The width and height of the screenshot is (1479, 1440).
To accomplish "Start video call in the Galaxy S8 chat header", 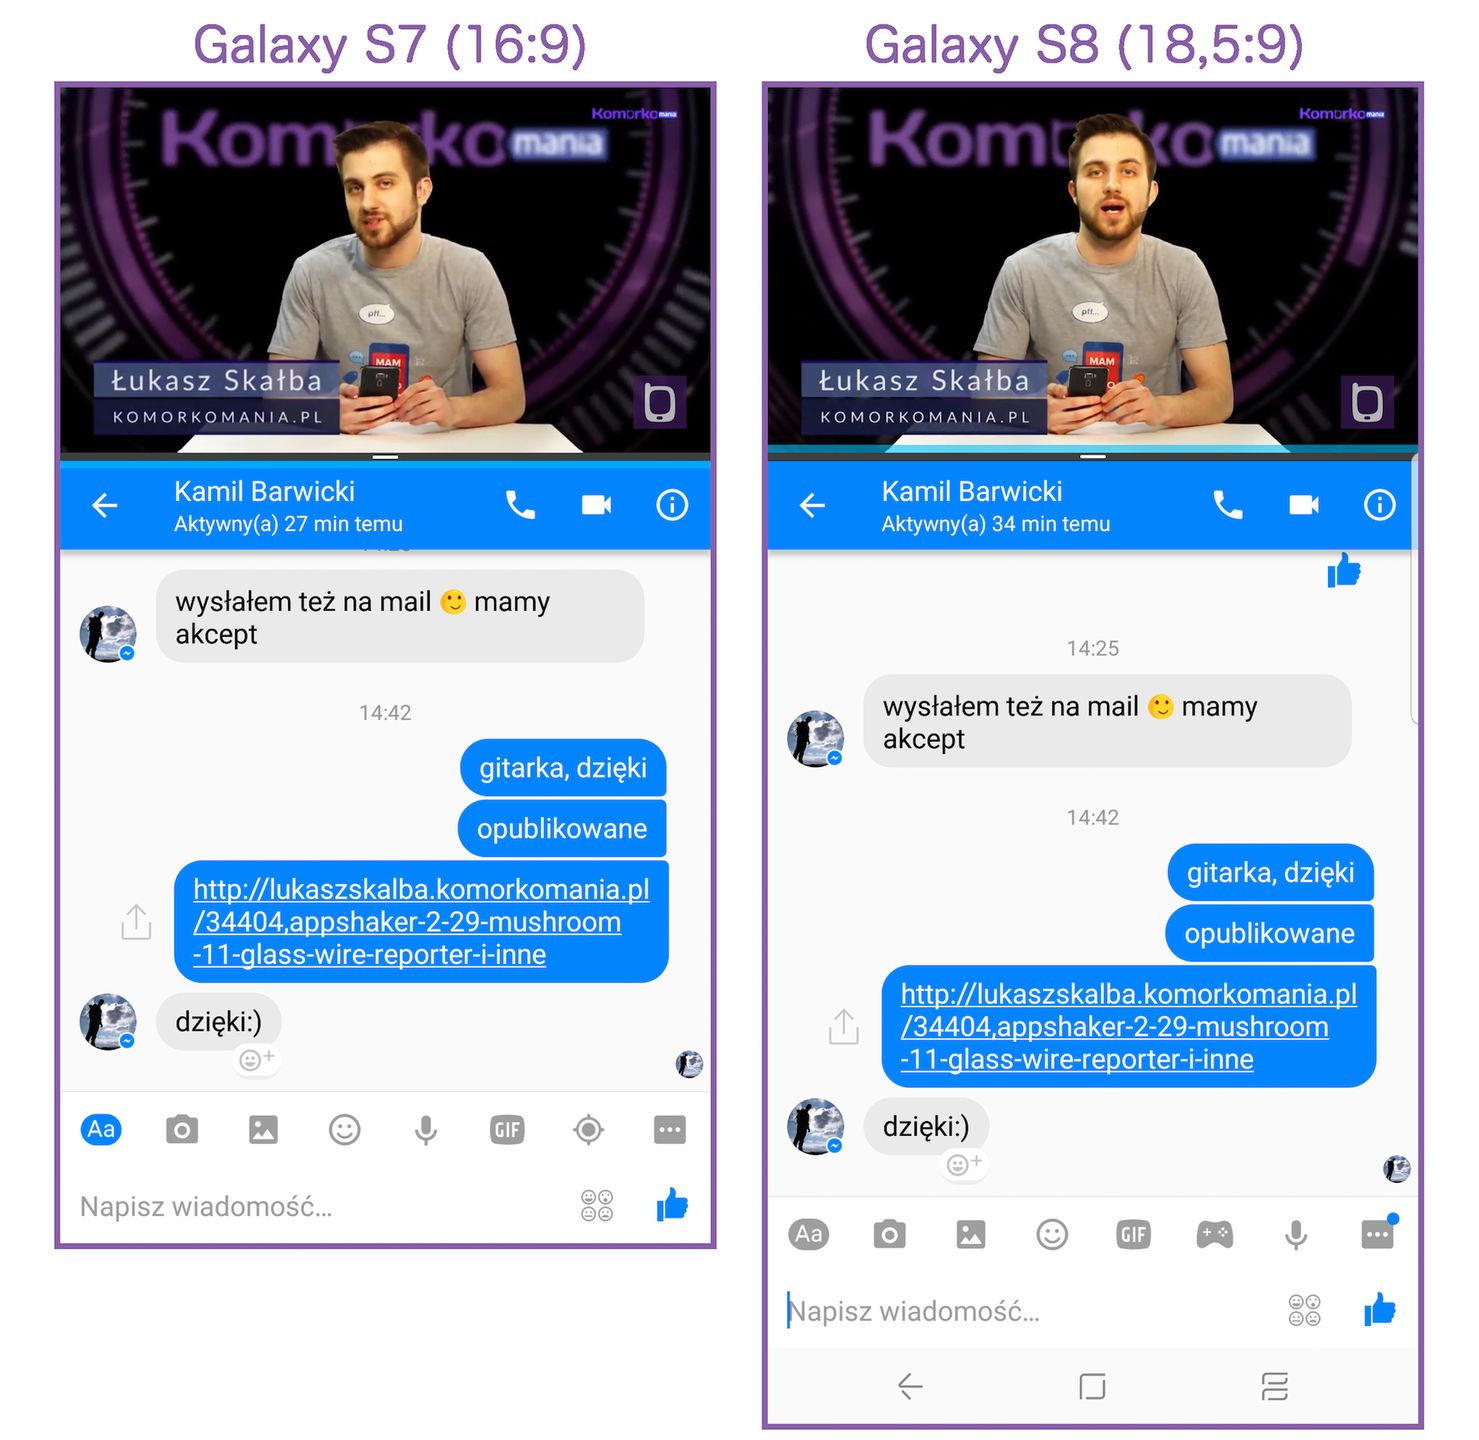I will [x=1304, y=505].
